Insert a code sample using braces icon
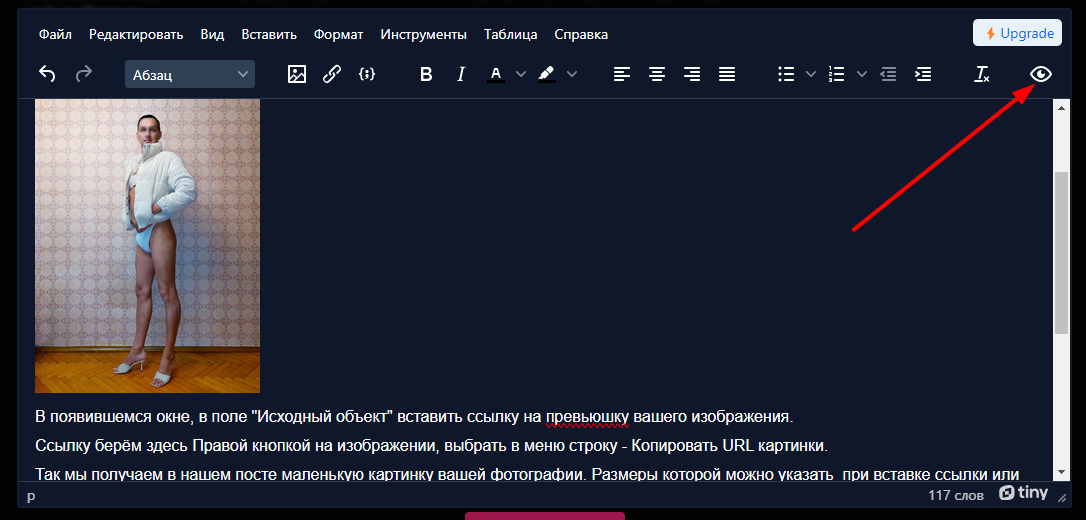1086x520 pixels. pos(367,74)
